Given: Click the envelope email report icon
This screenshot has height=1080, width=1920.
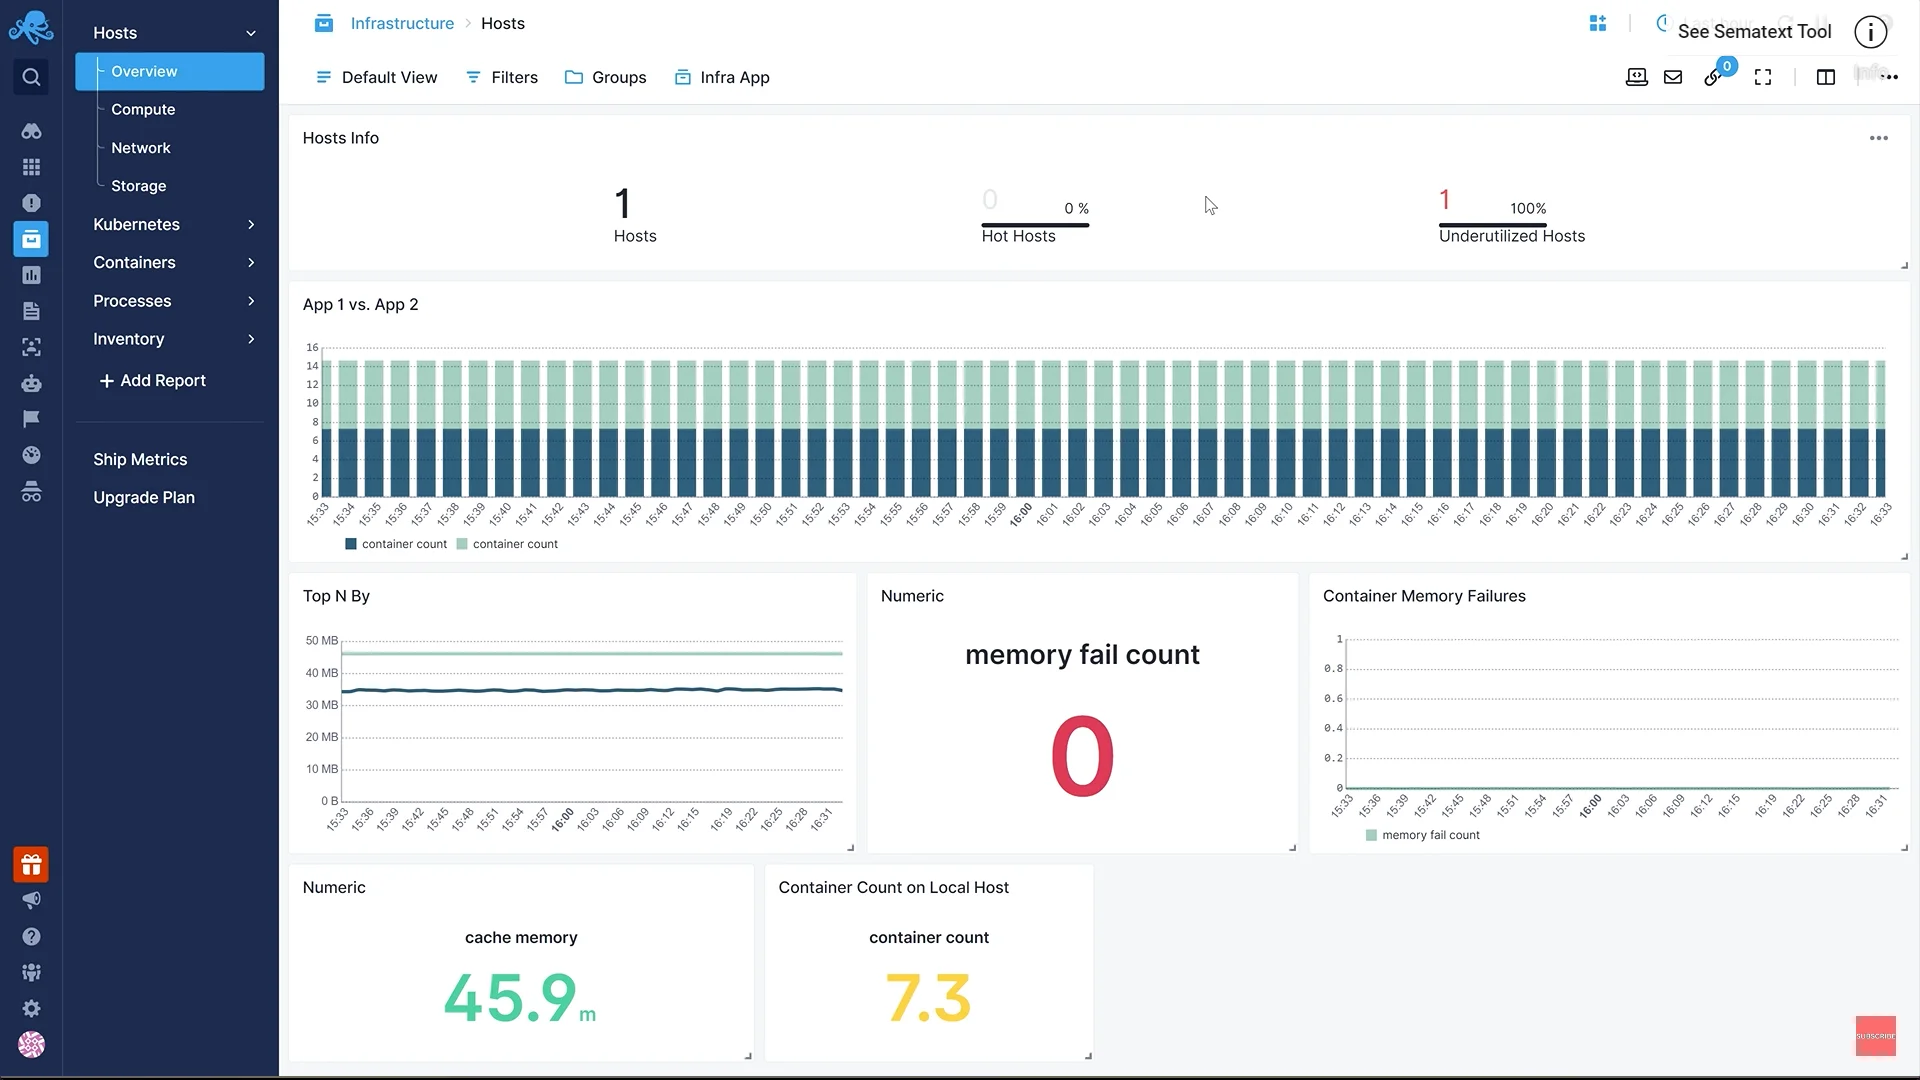Looking at the screenshot, I should (x=1673, y=77).
